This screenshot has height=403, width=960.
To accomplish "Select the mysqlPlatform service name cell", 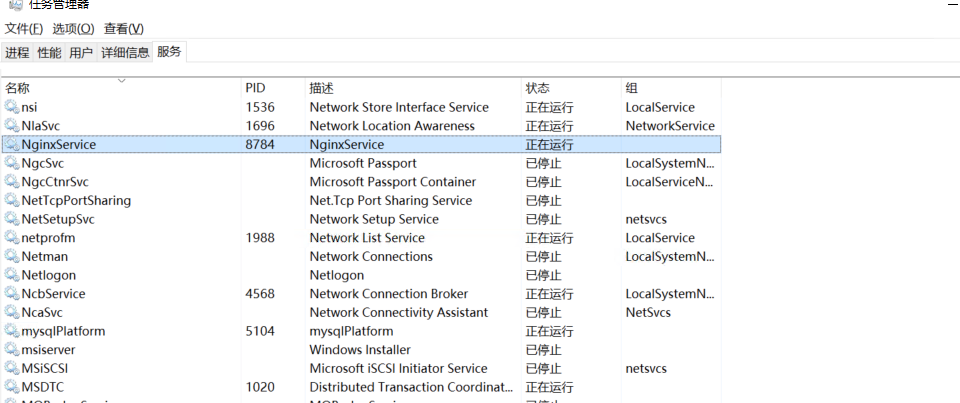I will coord(63,331).
